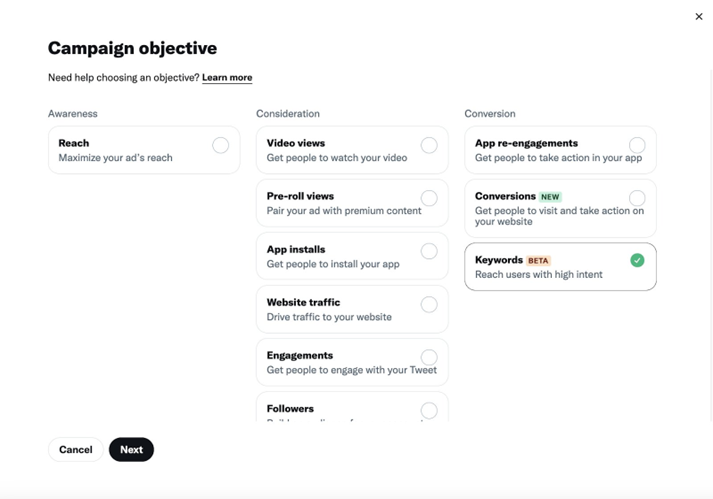Pick the App installs radio button
Image resolution: width=713 pixels, height=499 pixels.
pos(429,251)
